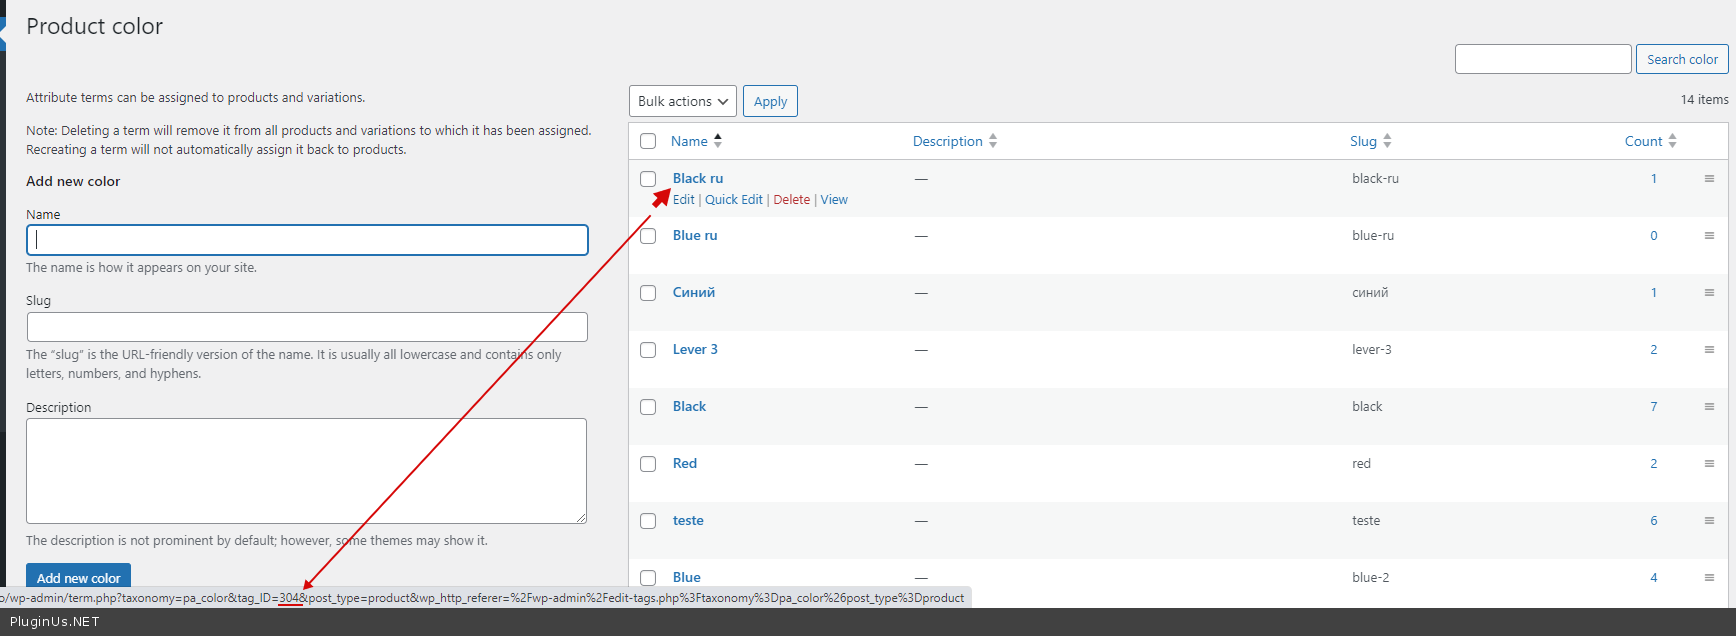This screenshot has height=636, width=1736.
Task: Click drag handle icon for Blue ru row
Action: pos(1709,236)
